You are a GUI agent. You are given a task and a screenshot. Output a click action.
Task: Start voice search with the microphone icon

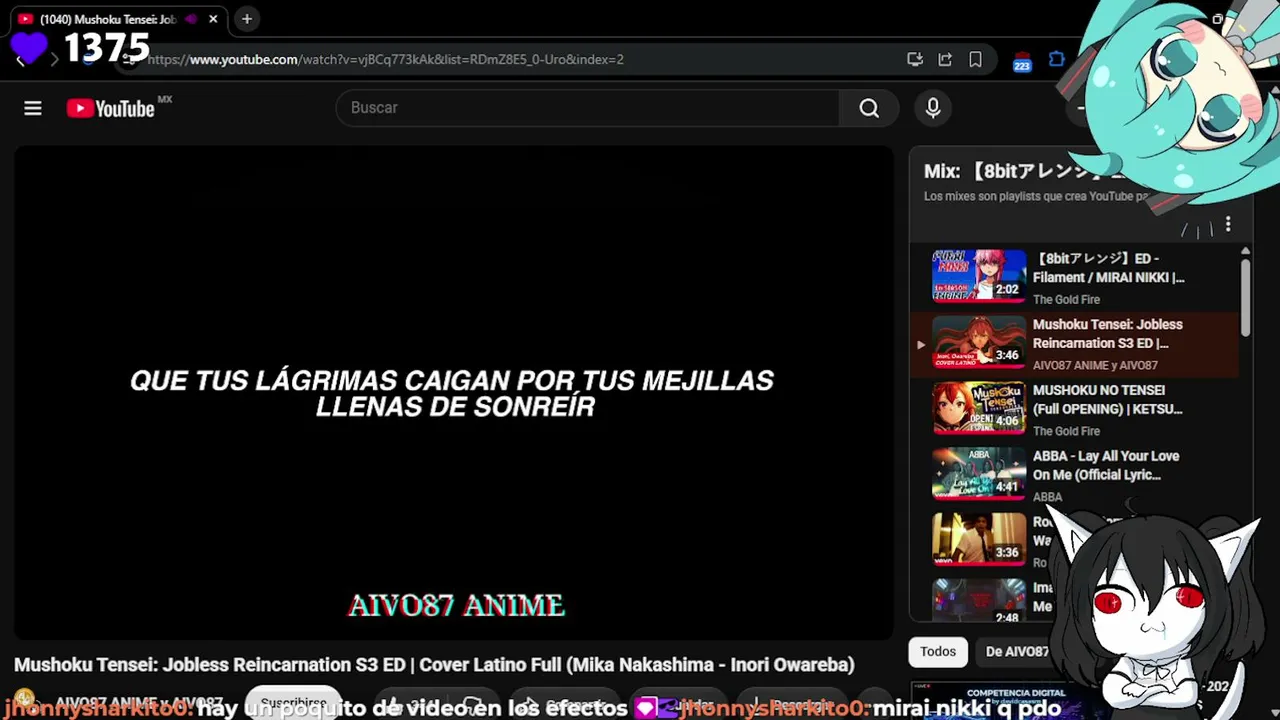point(933,108)
